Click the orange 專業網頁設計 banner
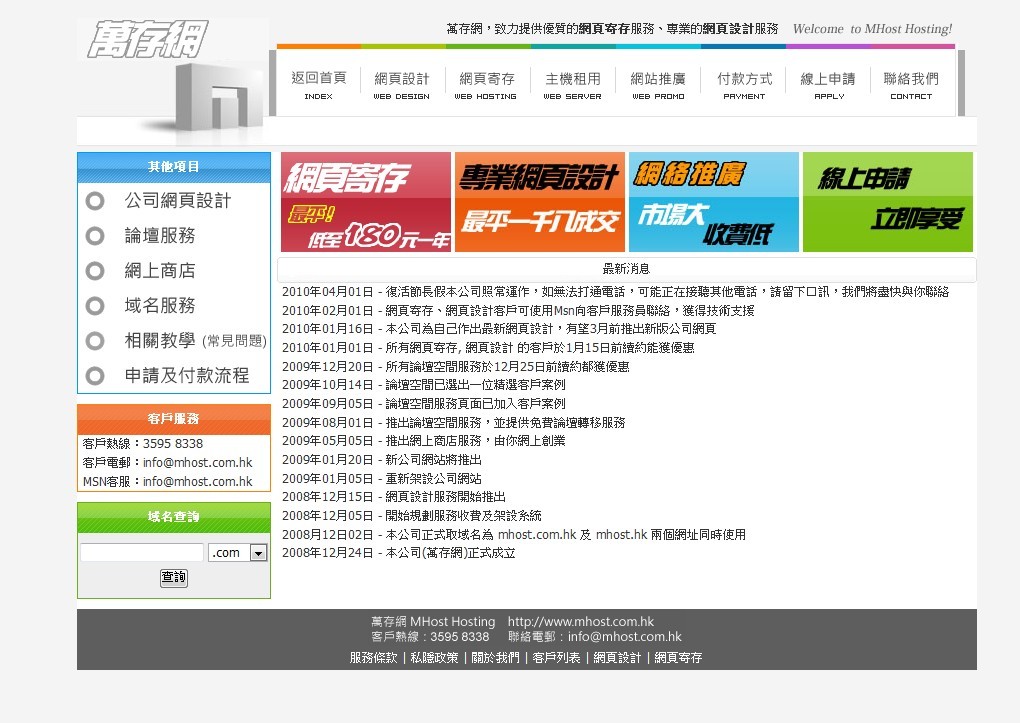The width and height of the screenshot is (1020, 723). tap(540, 202)
